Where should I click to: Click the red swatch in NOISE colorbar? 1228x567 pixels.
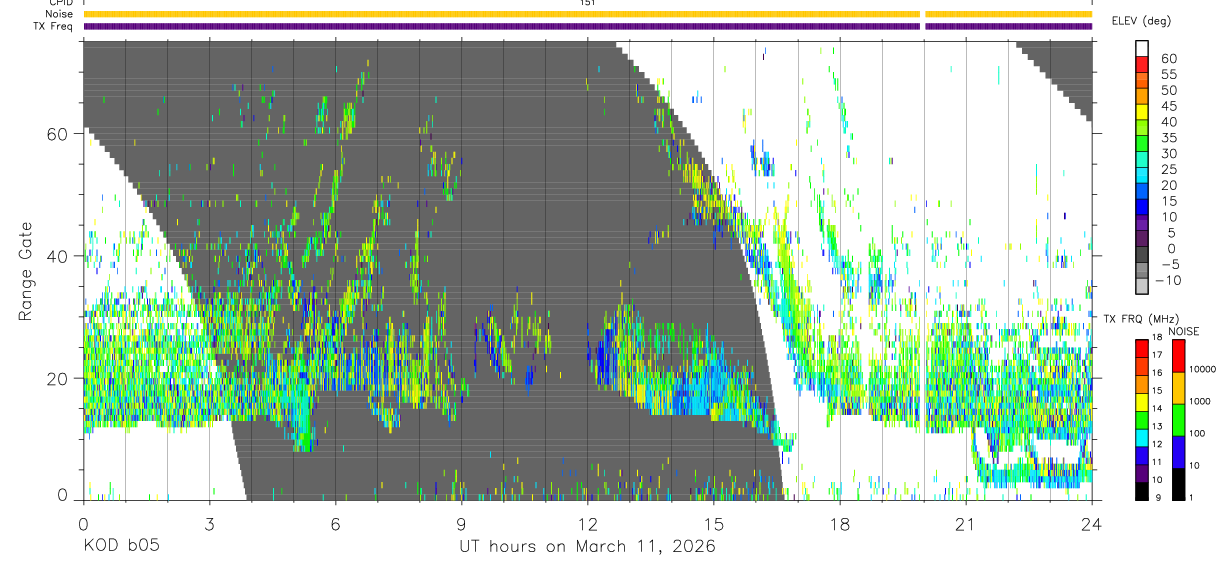1178,355
